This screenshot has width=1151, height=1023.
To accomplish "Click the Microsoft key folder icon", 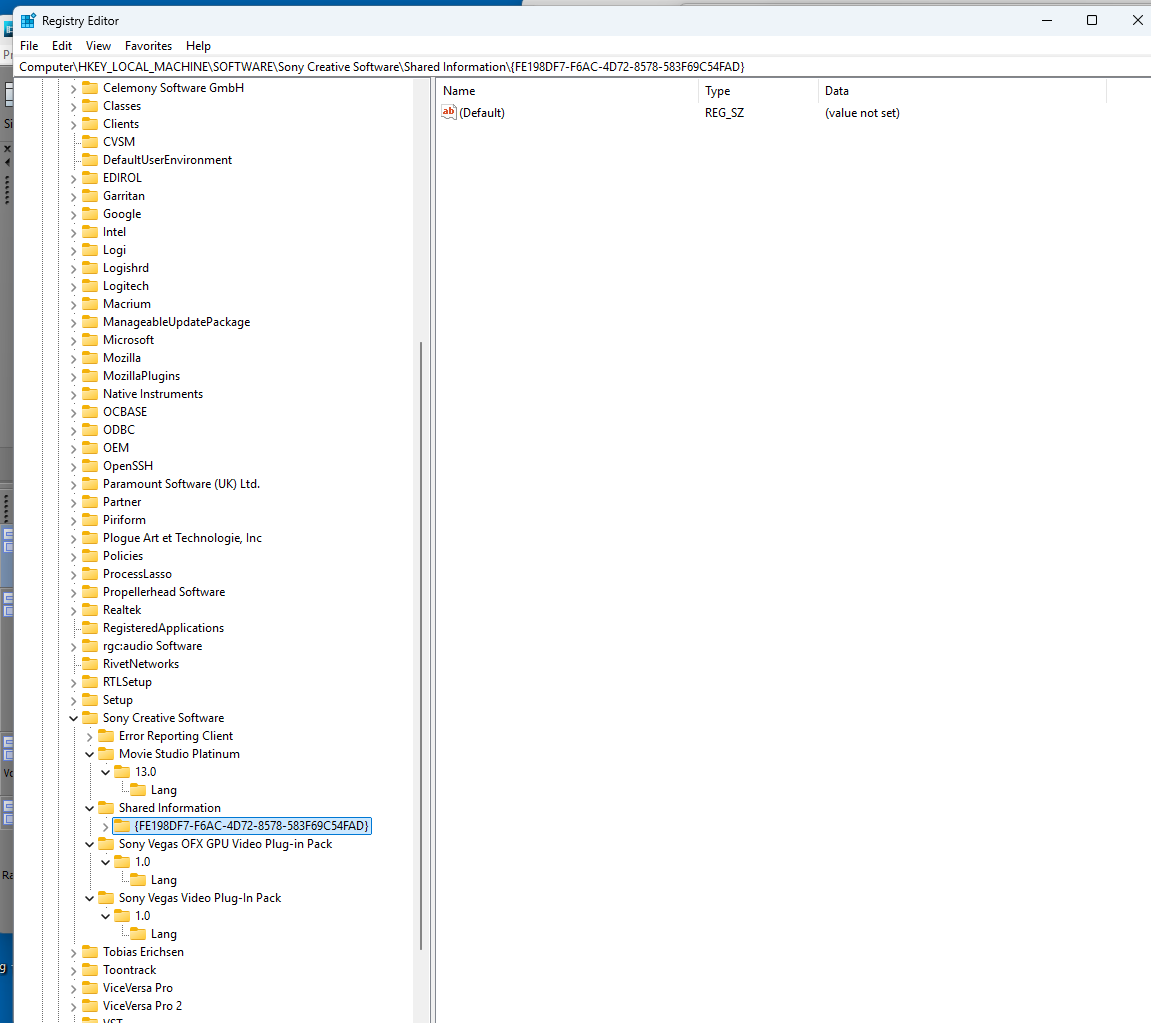I will (x=90, y=340).
